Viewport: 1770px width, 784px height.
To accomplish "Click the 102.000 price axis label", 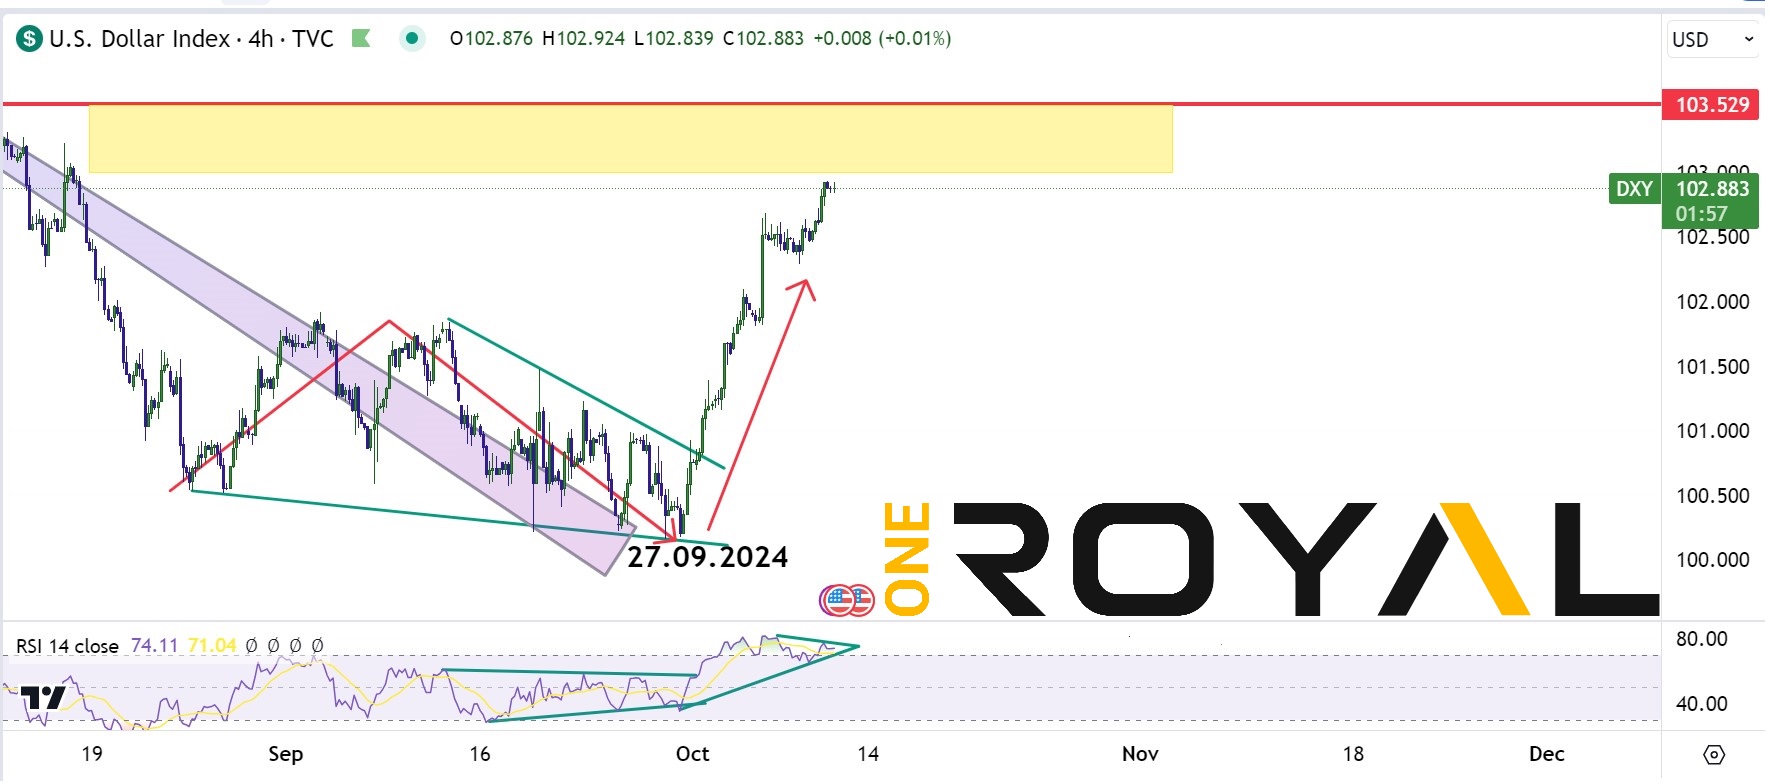I will [x=1712, y=302].
